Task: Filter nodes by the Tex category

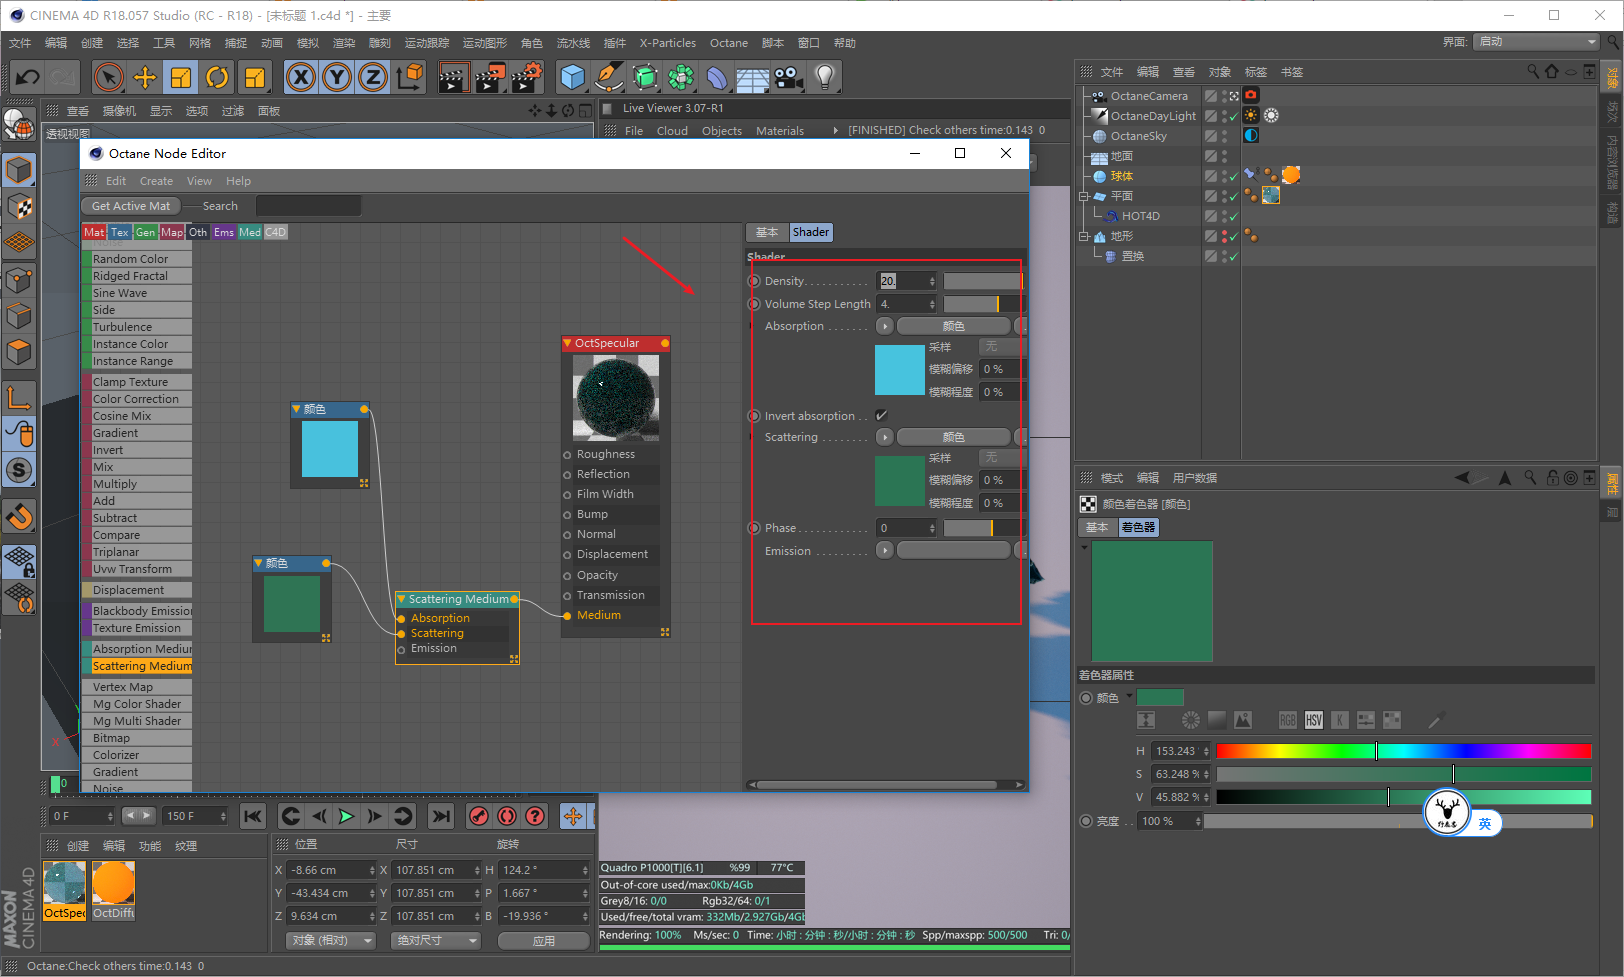Action: click(x=120, y=232)
